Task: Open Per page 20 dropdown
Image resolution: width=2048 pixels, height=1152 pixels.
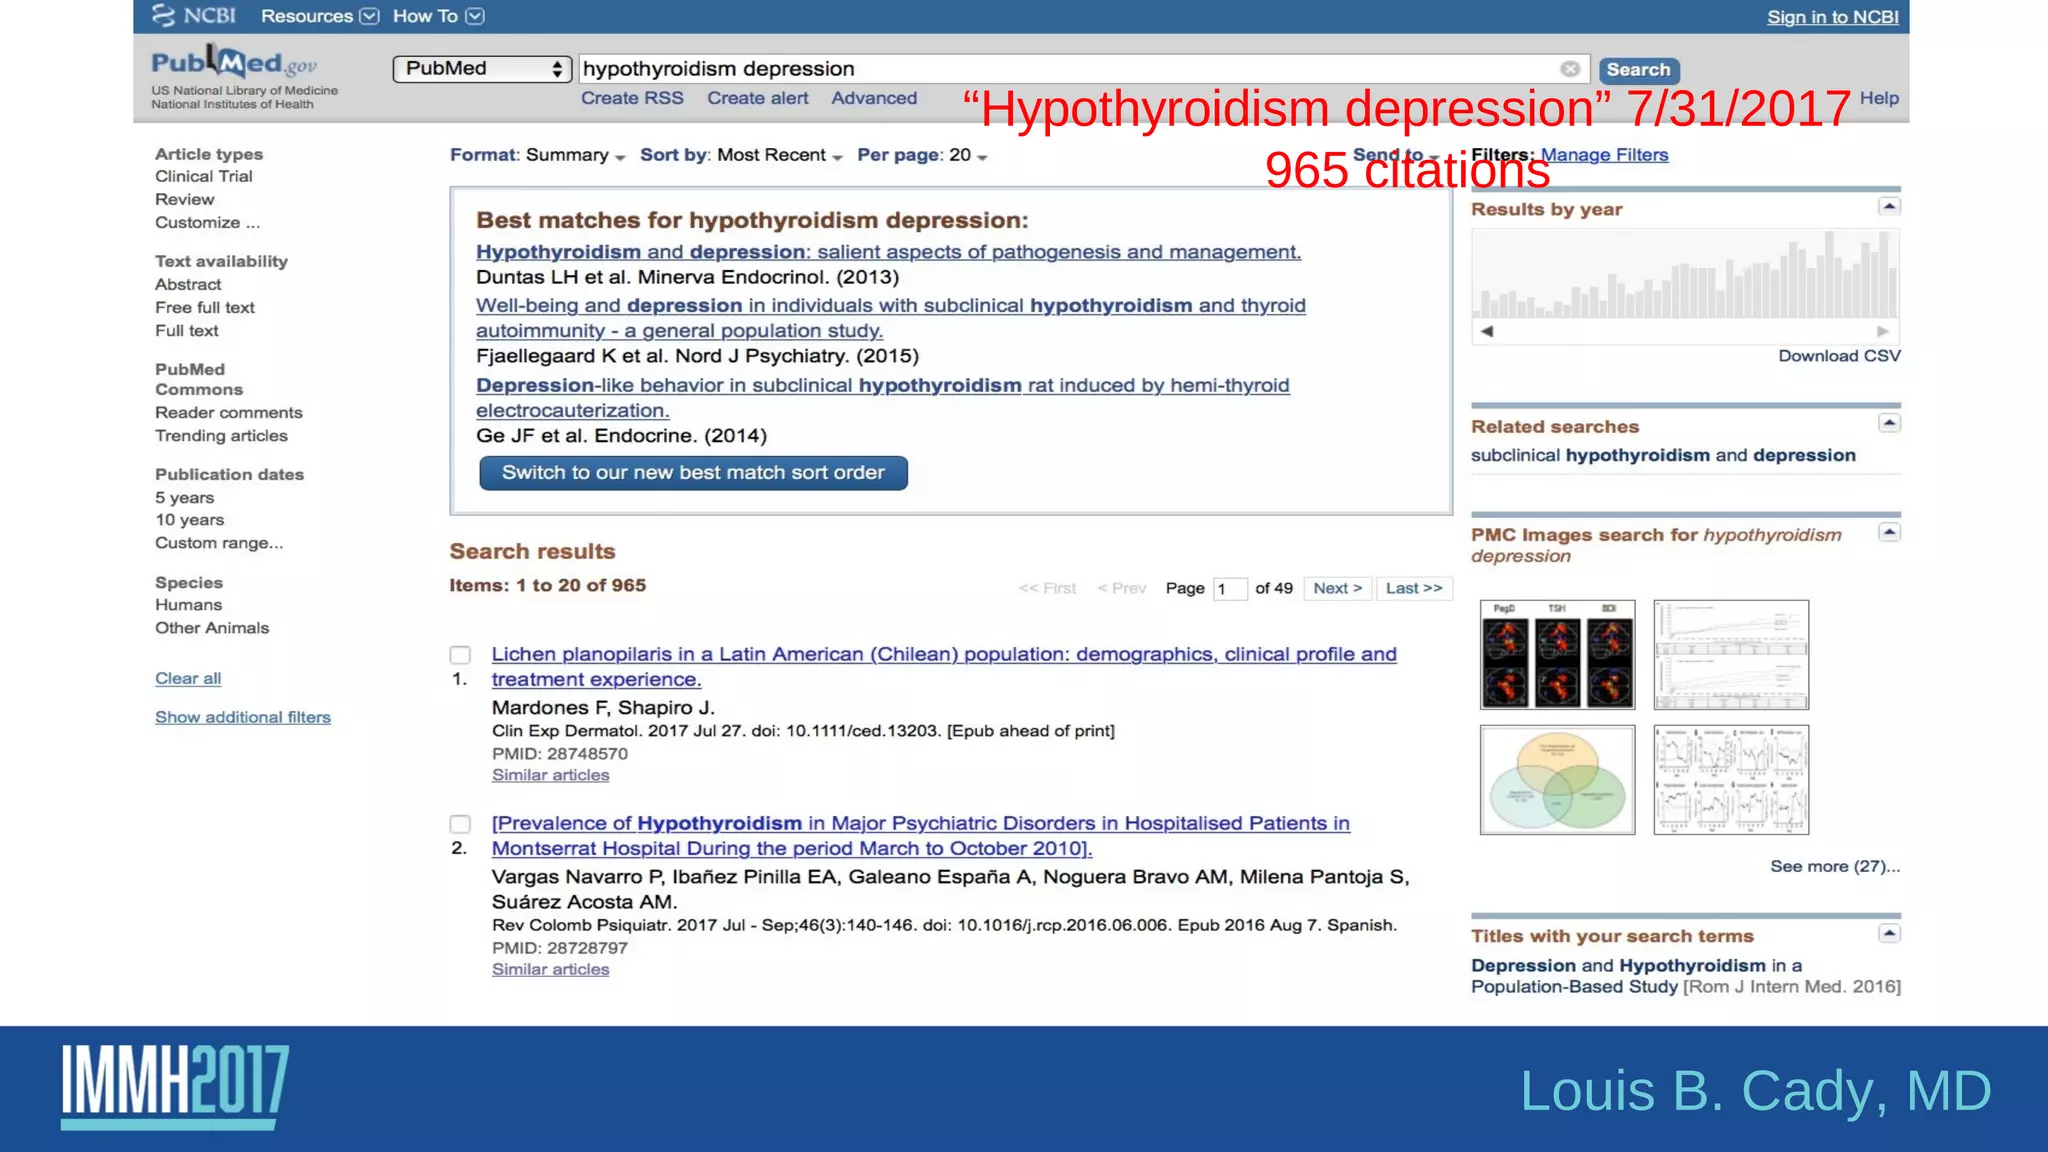Action: click(x=922, y=155)
